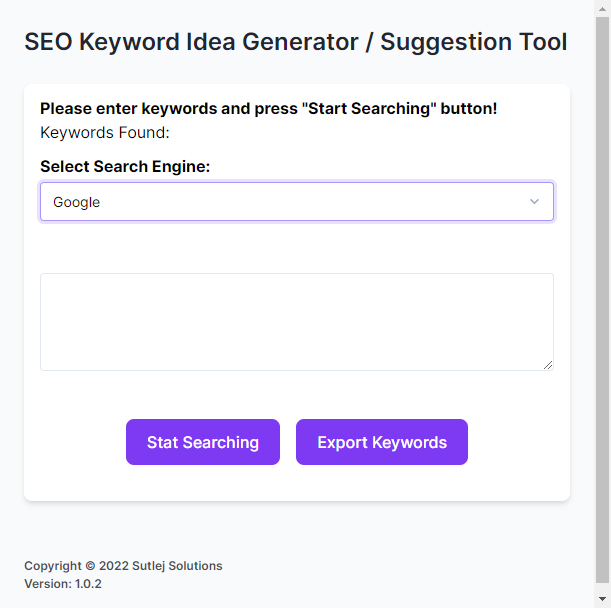The image size is (611, 608).
Task: Click the vertical page scrollbar
Action: coord(603,300)
